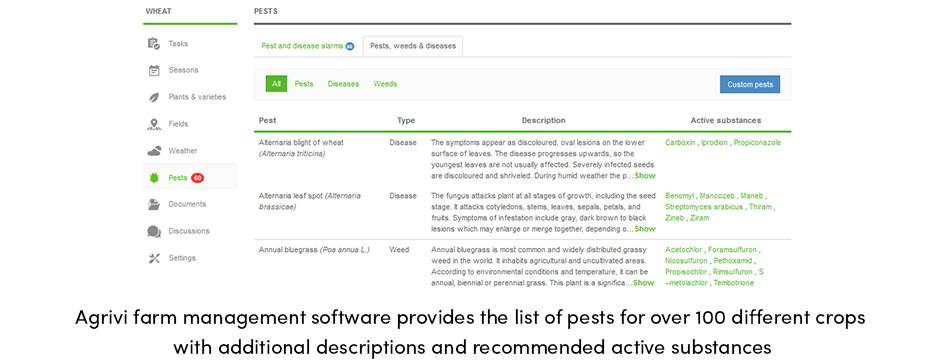The height and width of the screenshot is (362, 940).
Task: Filter the list by Weeds
Action: click(x=385, y=84)
